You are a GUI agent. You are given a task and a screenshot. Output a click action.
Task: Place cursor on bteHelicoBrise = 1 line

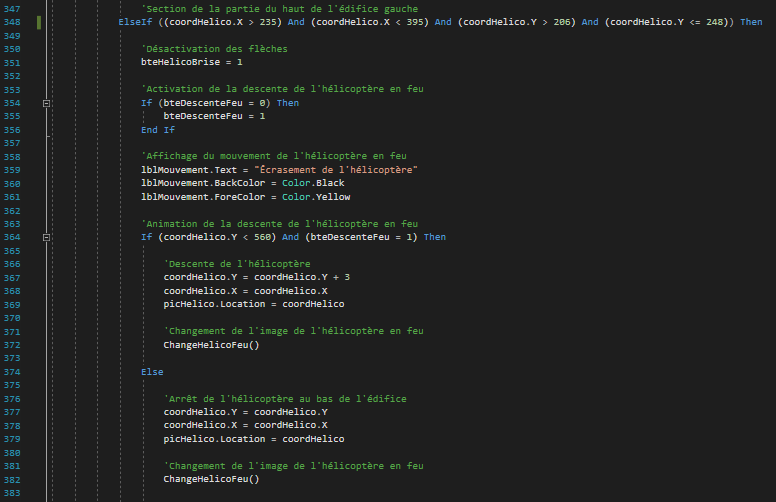pyautogui.click(x=192, y=62)
